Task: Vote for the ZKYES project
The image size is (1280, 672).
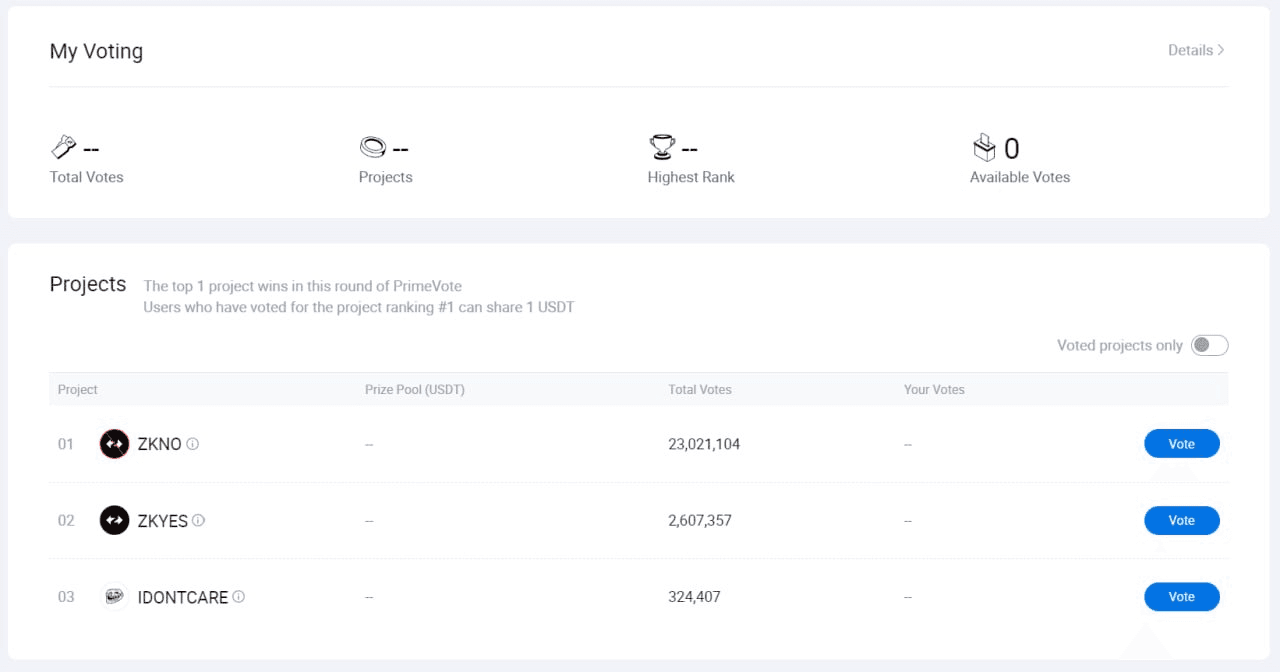Action: 1182,520
